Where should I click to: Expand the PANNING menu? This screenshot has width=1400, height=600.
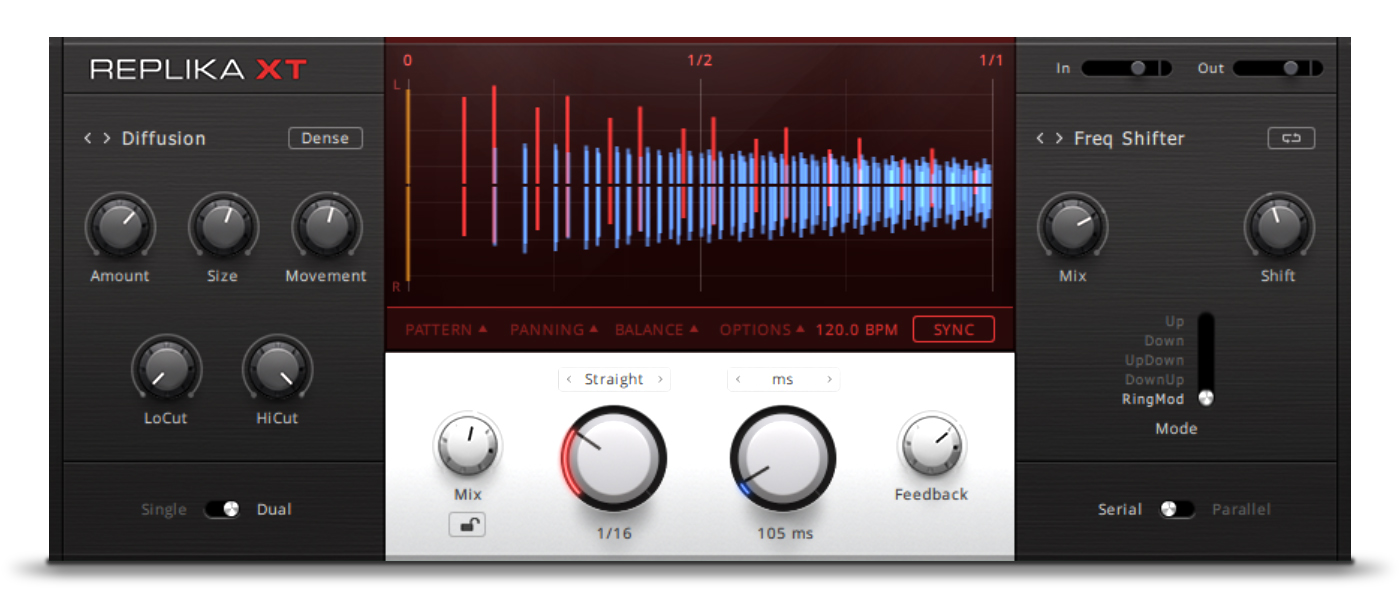(554, 329)
